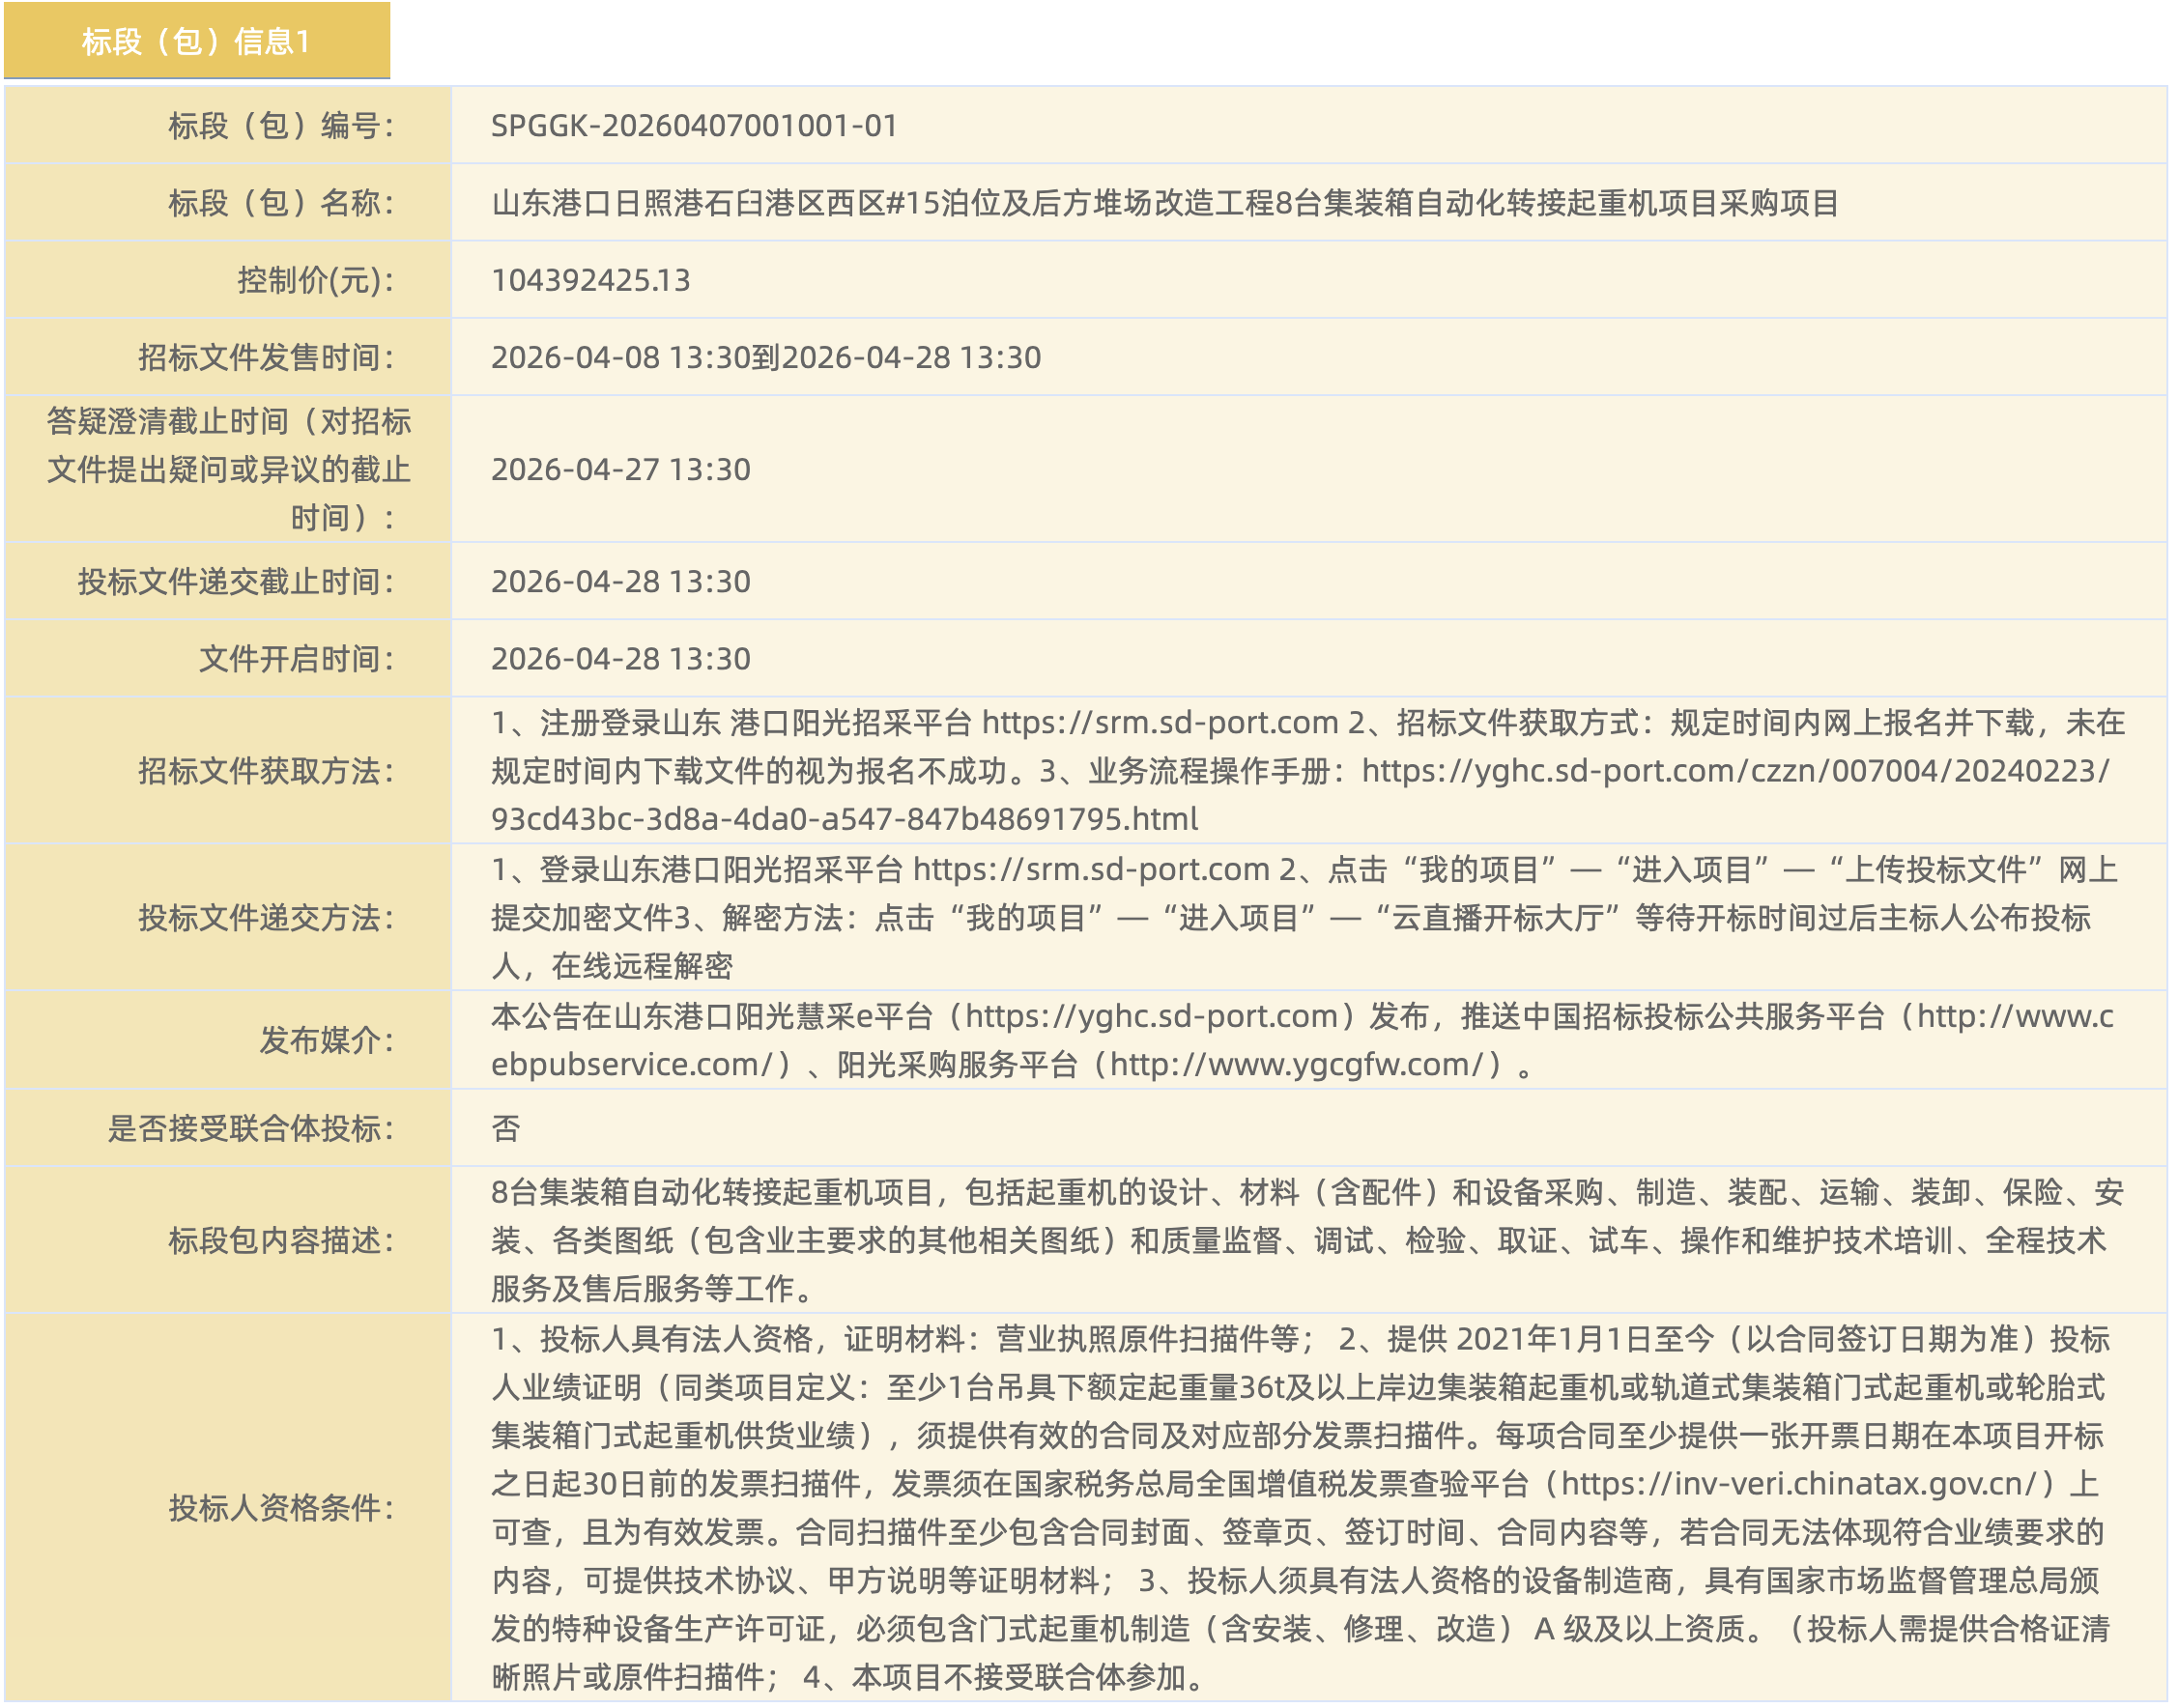Click the 控制价(元) label cell
Viewport: 2178px width, 1708px height.
pos(315,281)
